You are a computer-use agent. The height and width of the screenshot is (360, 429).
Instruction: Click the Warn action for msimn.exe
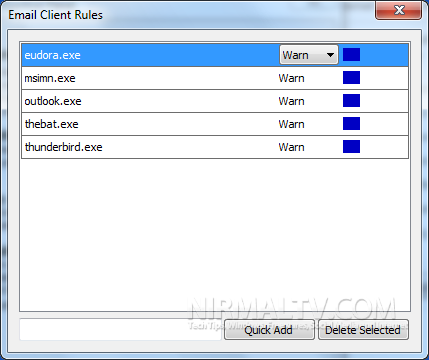[x=291, y=78]
